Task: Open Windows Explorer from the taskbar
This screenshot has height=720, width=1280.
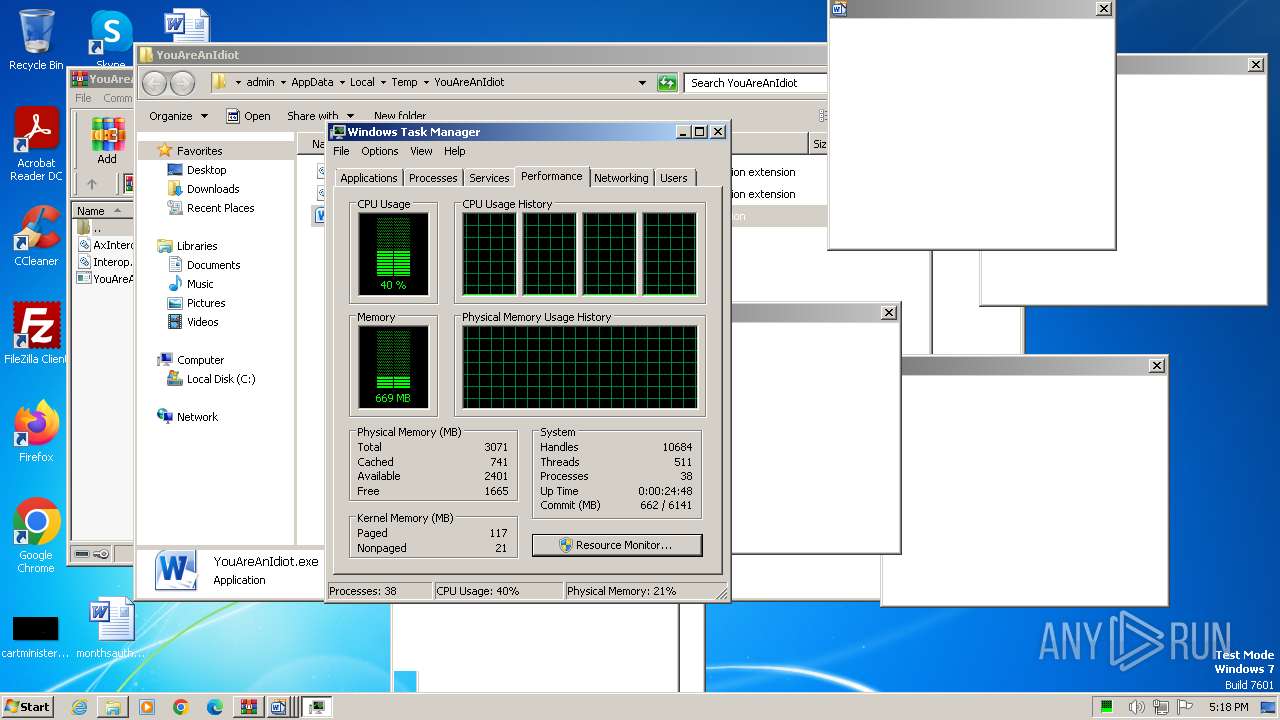Action: 113,707
